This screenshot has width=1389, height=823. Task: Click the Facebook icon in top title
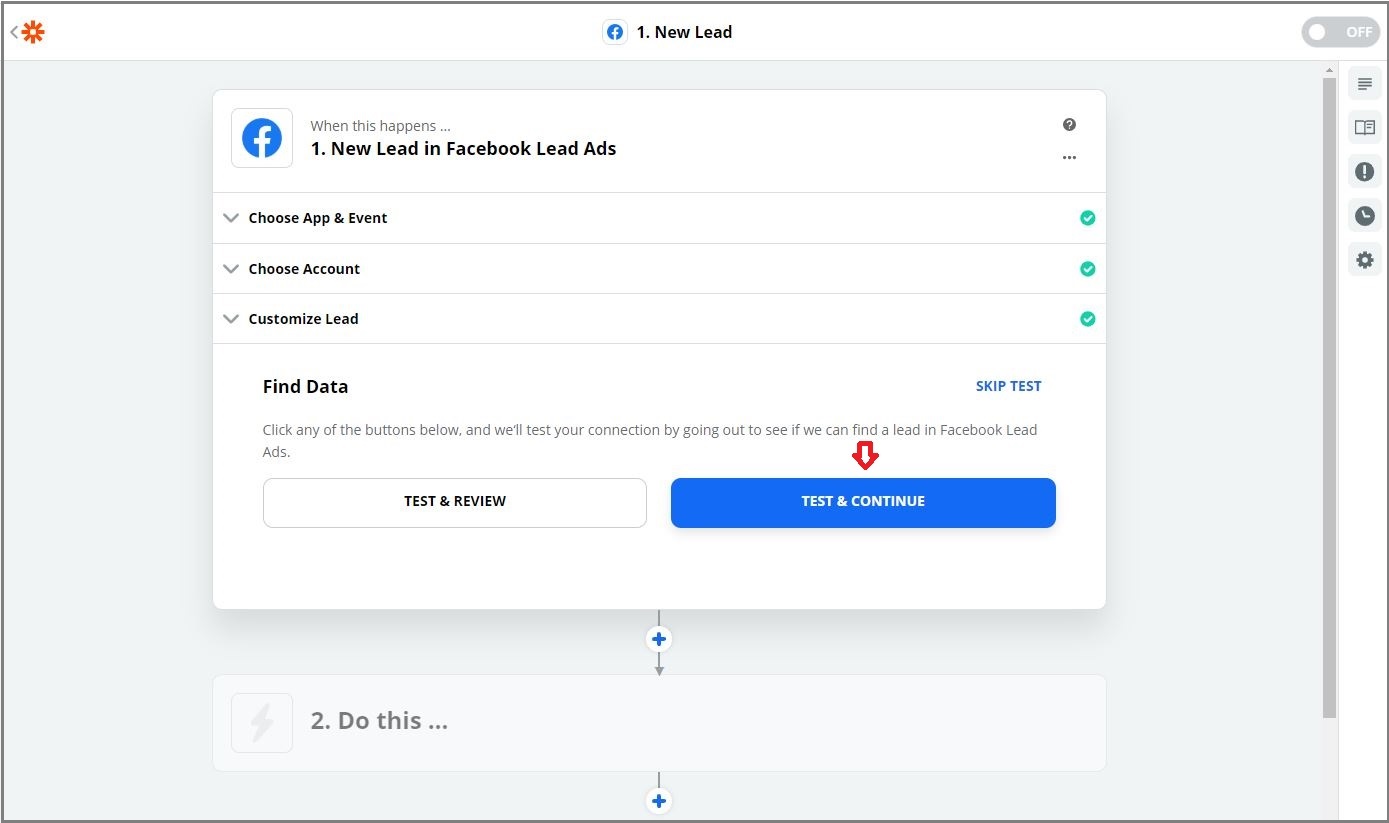pos(615,32)
